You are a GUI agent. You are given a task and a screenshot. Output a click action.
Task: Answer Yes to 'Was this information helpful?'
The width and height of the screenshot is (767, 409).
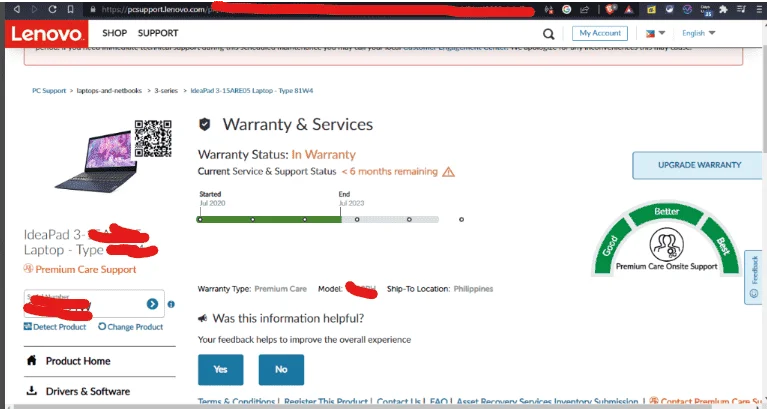221,369
